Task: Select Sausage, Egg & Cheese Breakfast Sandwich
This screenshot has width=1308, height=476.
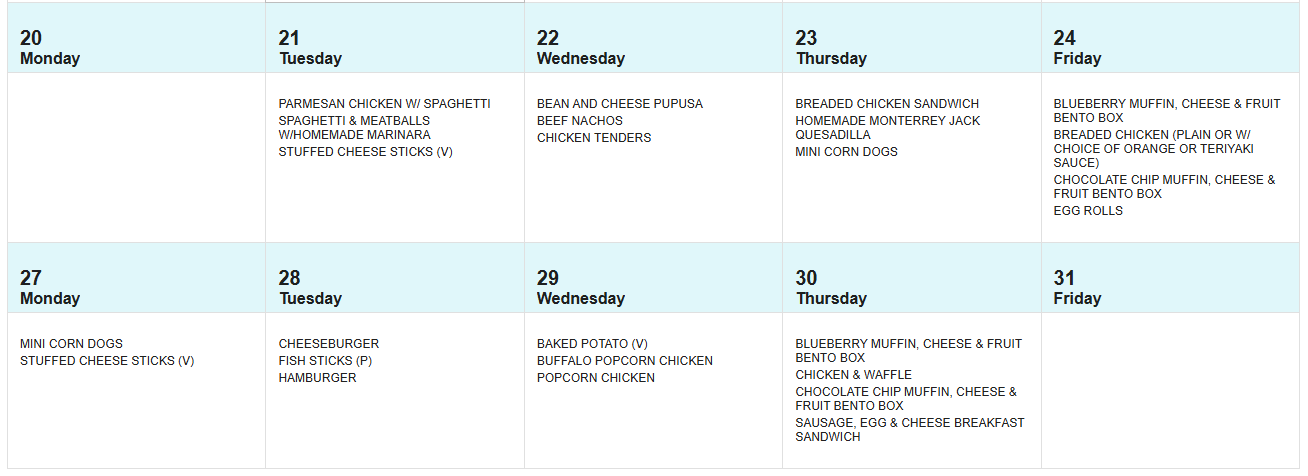Action: [909, 430]
